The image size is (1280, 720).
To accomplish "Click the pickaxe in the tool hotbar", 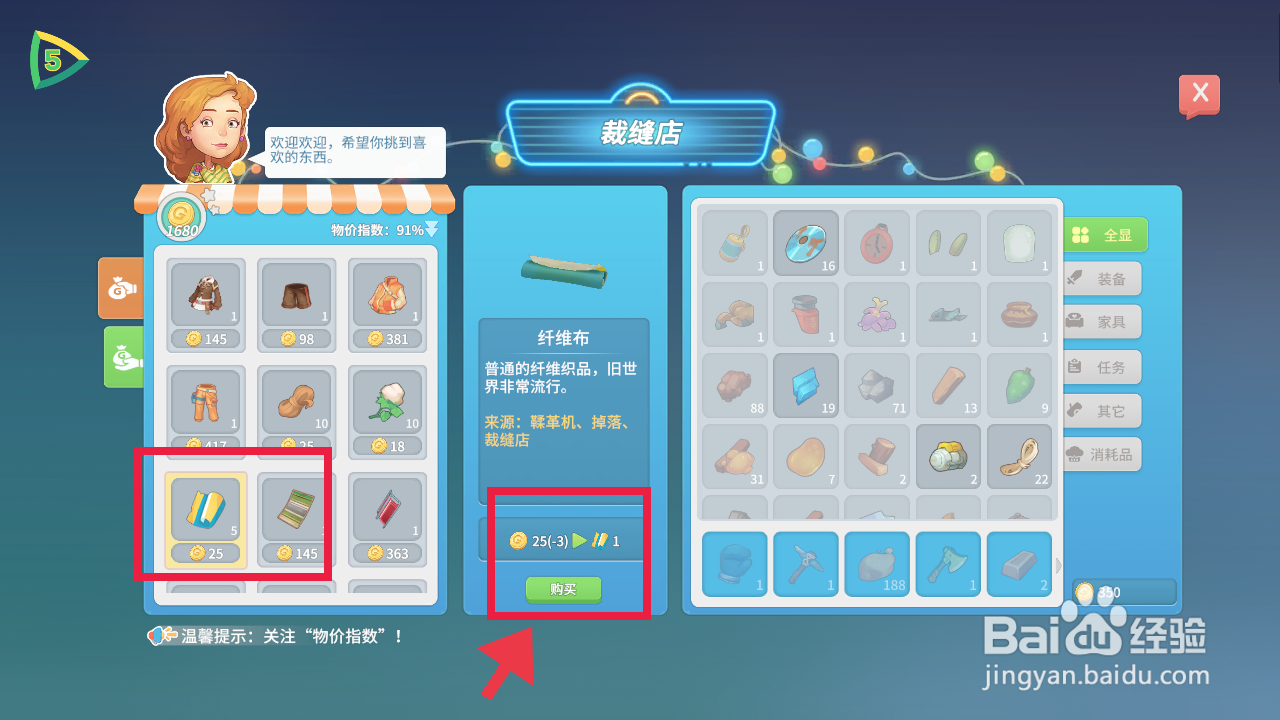I will pyautogui.click(x=806, y=564).
